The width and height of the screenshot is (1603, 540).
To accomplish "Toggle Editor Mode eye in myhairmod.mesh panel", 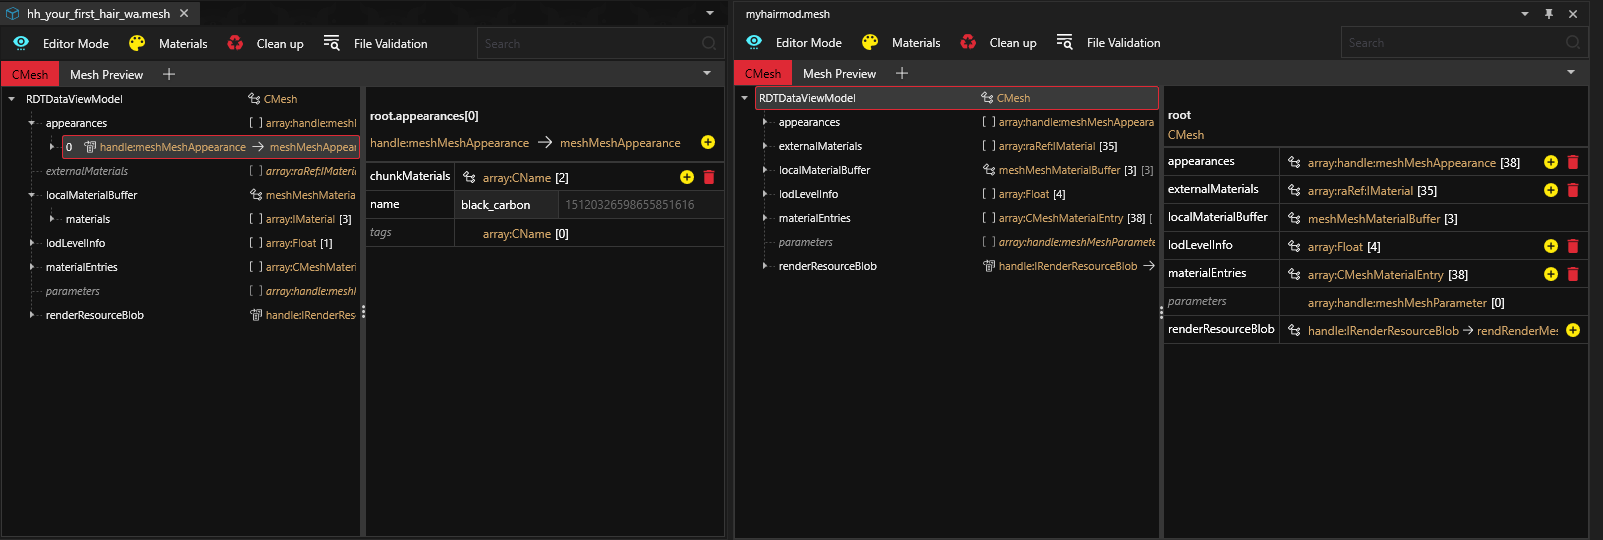I will tap(754, 42).
